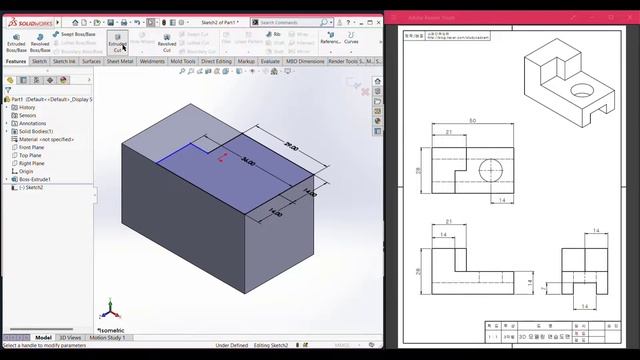Expand manager pane tabs right arrow
This screenshot has width=640, height=360.
click(x=89, y=80)
